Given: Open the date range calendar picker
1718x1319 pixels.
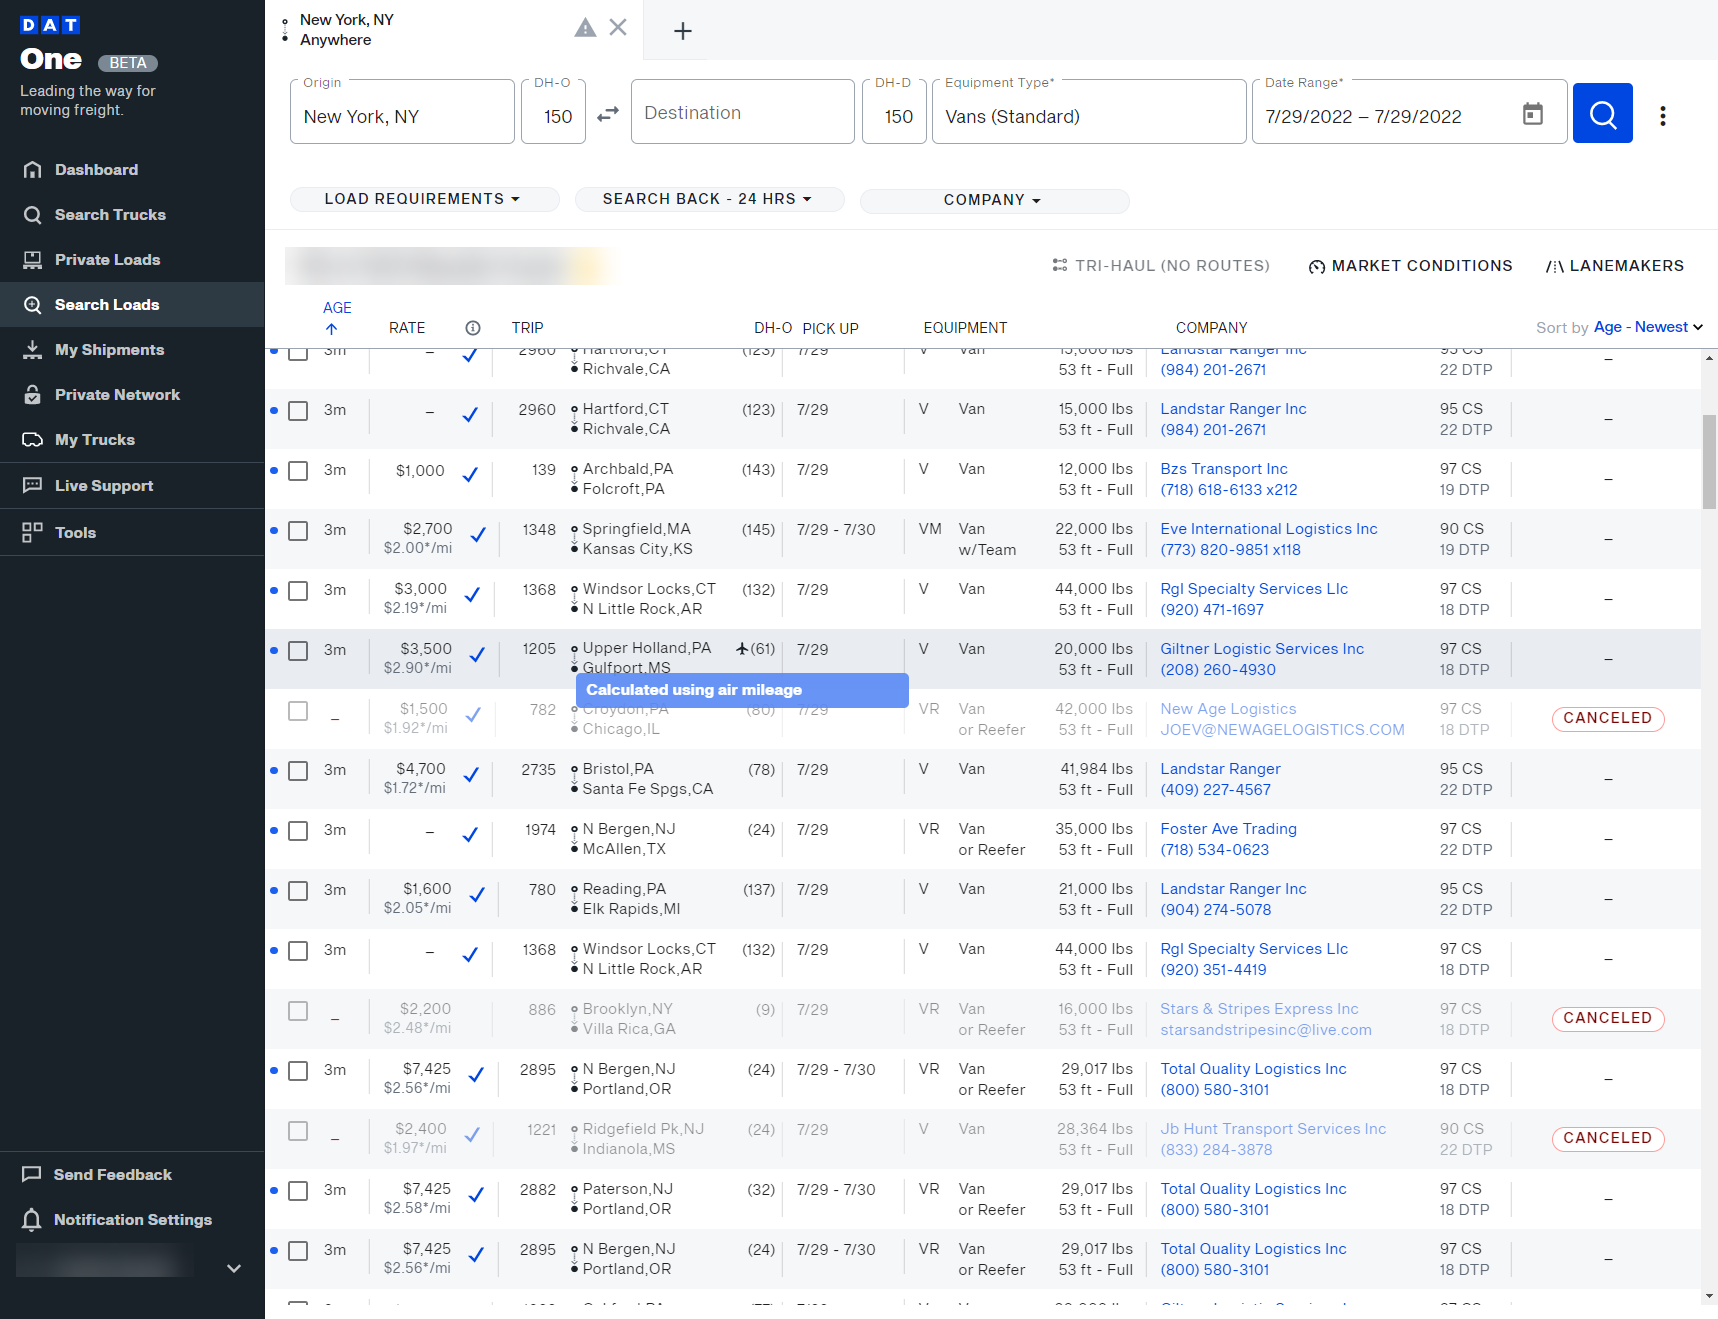Looking at the screenshot, I should 1532,114.
